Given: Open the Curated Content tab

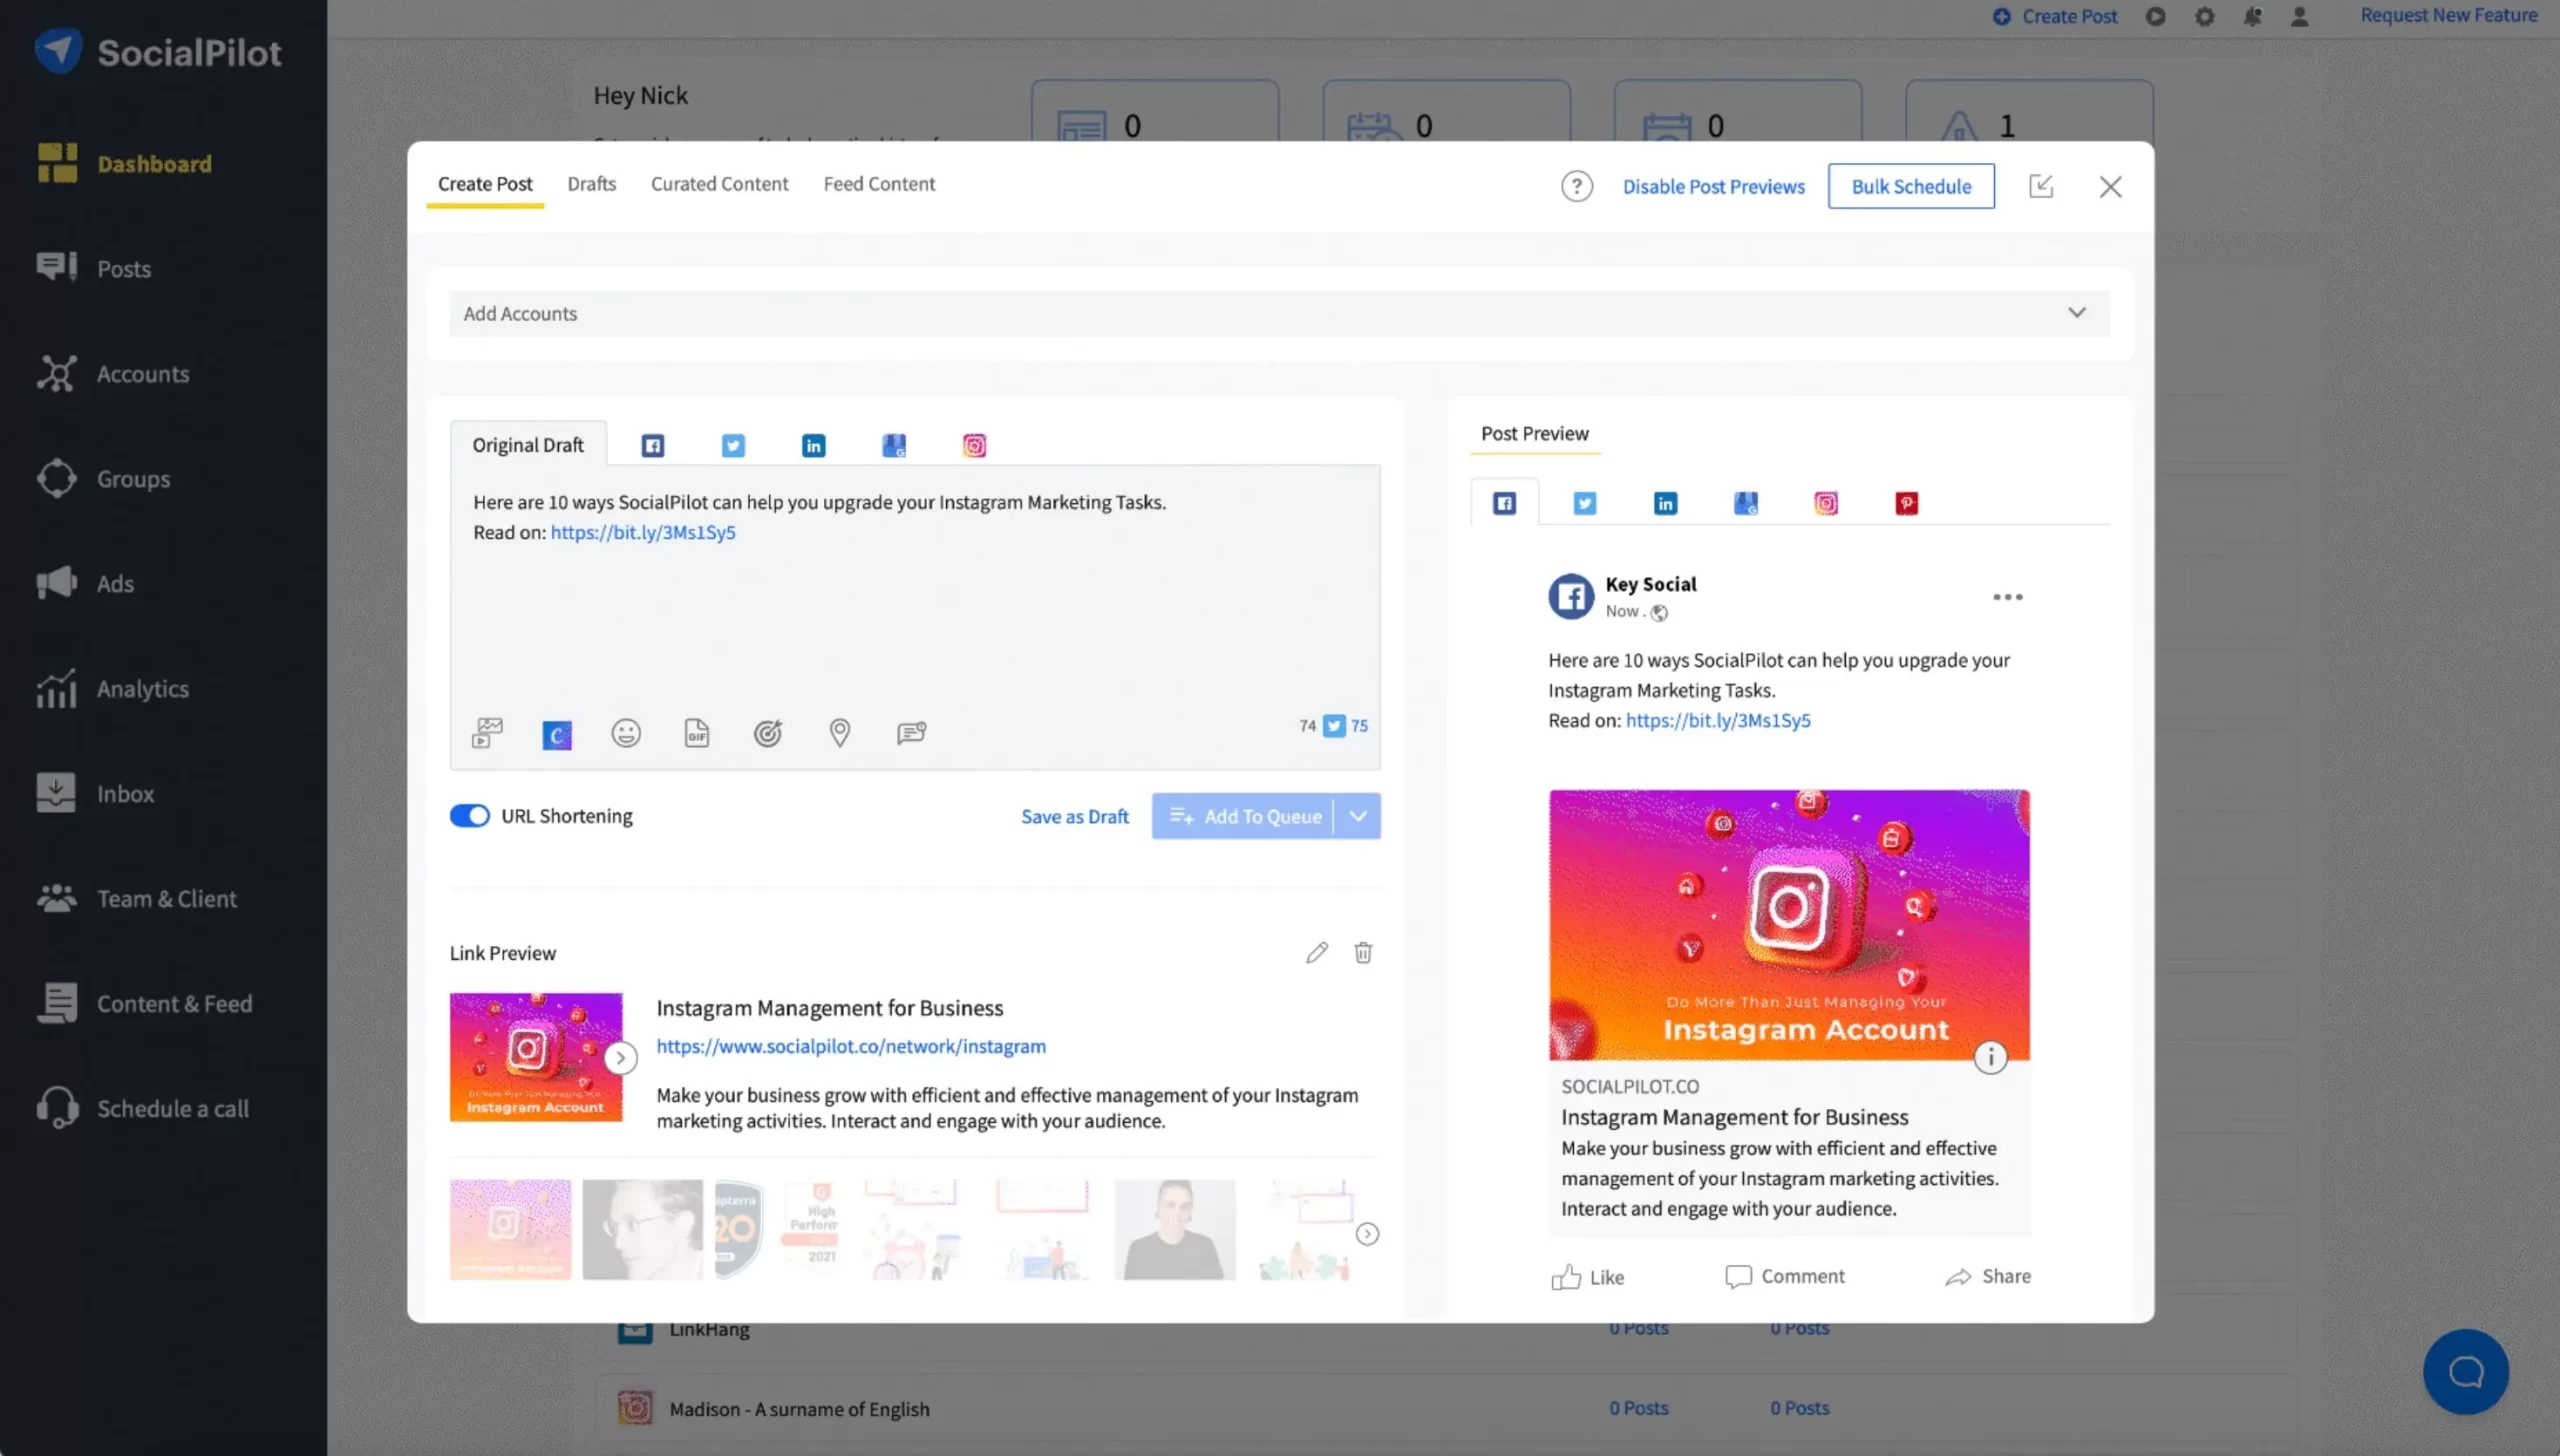Looking at the screenshot, I should click(x=719, y=184).
